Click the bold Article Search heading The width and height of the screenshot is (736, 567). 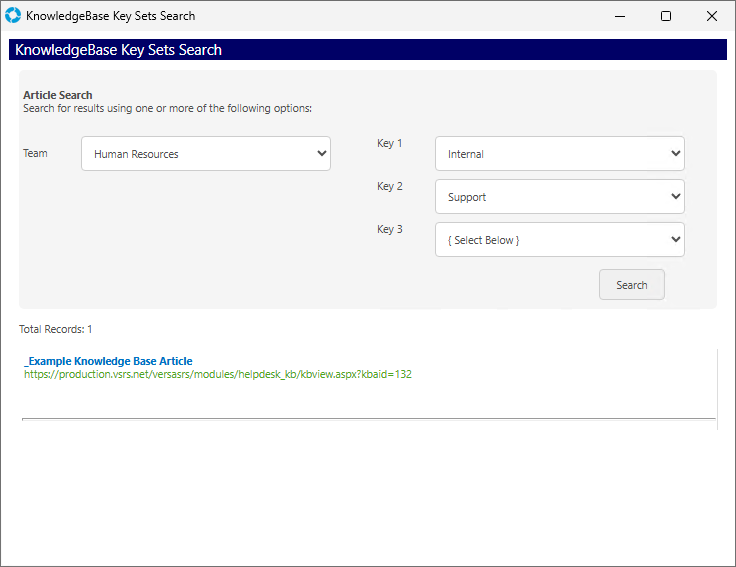57,95
